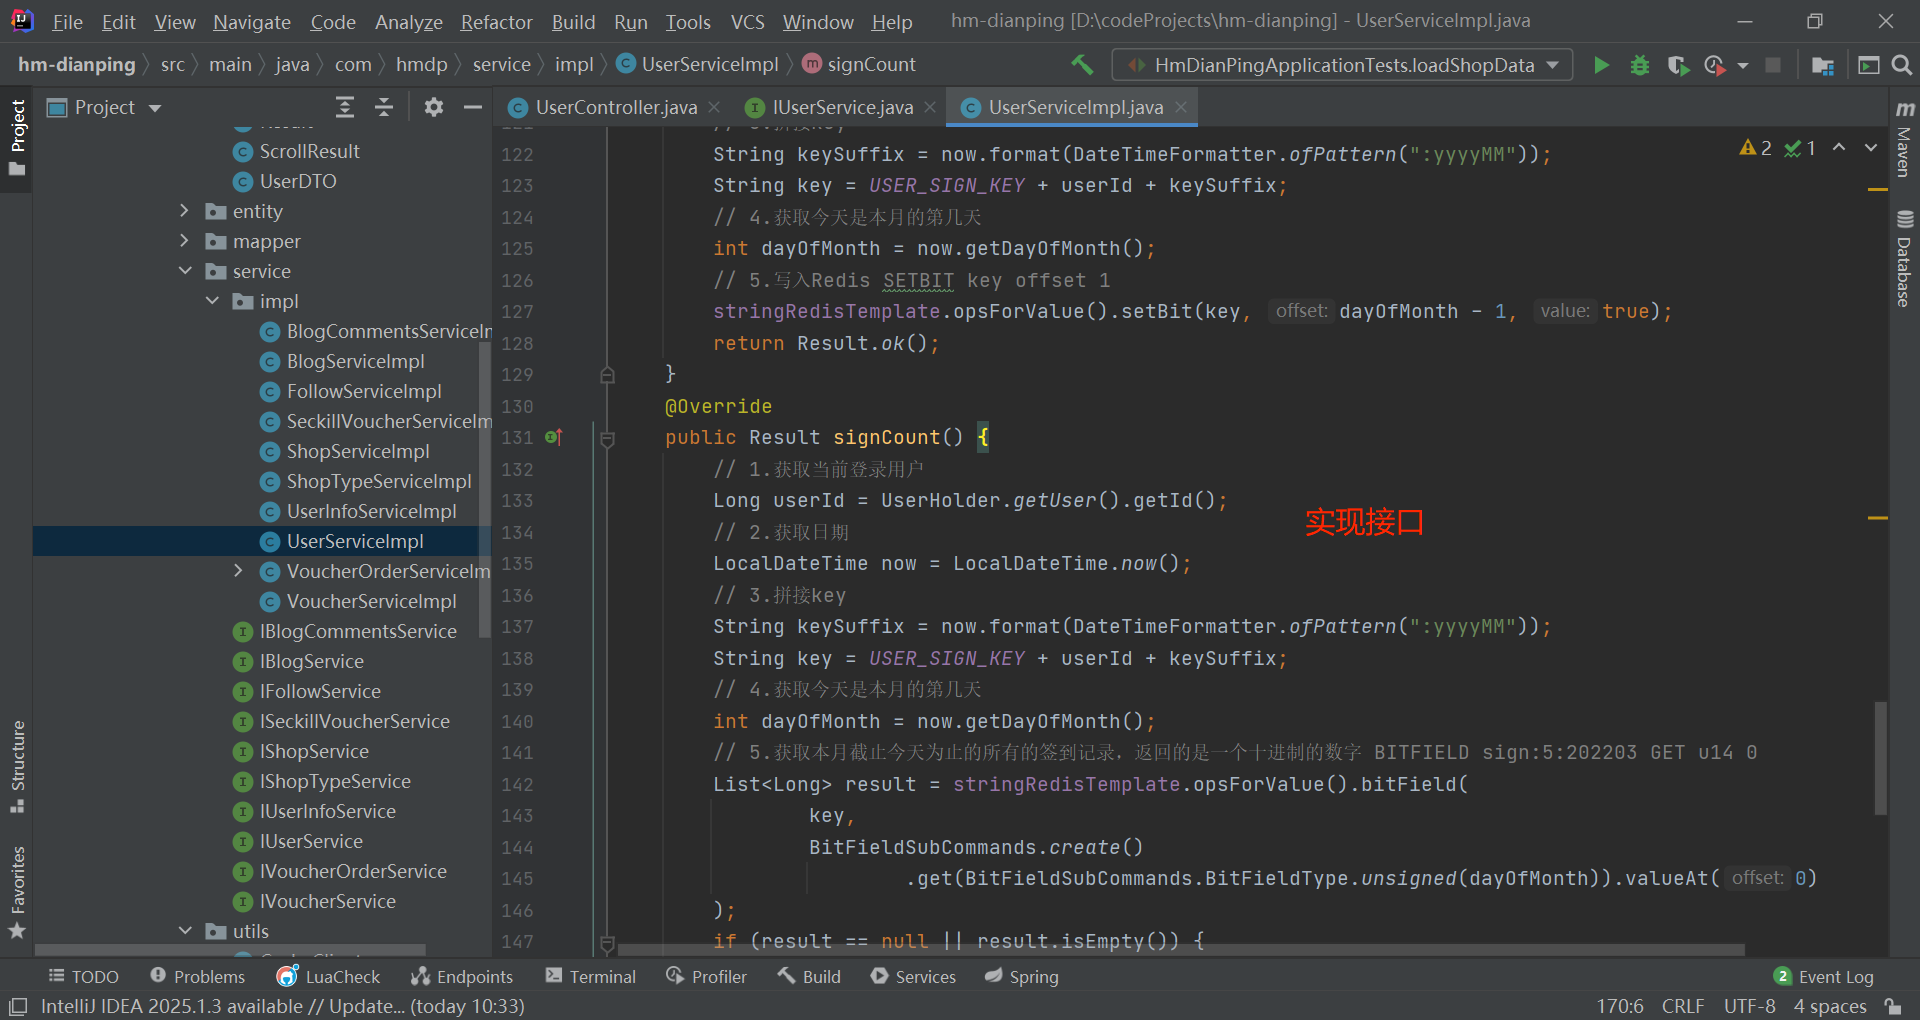Open the LuaCheck tool window
Screen dimensions: 1921x1020
(x=329, y=976)
